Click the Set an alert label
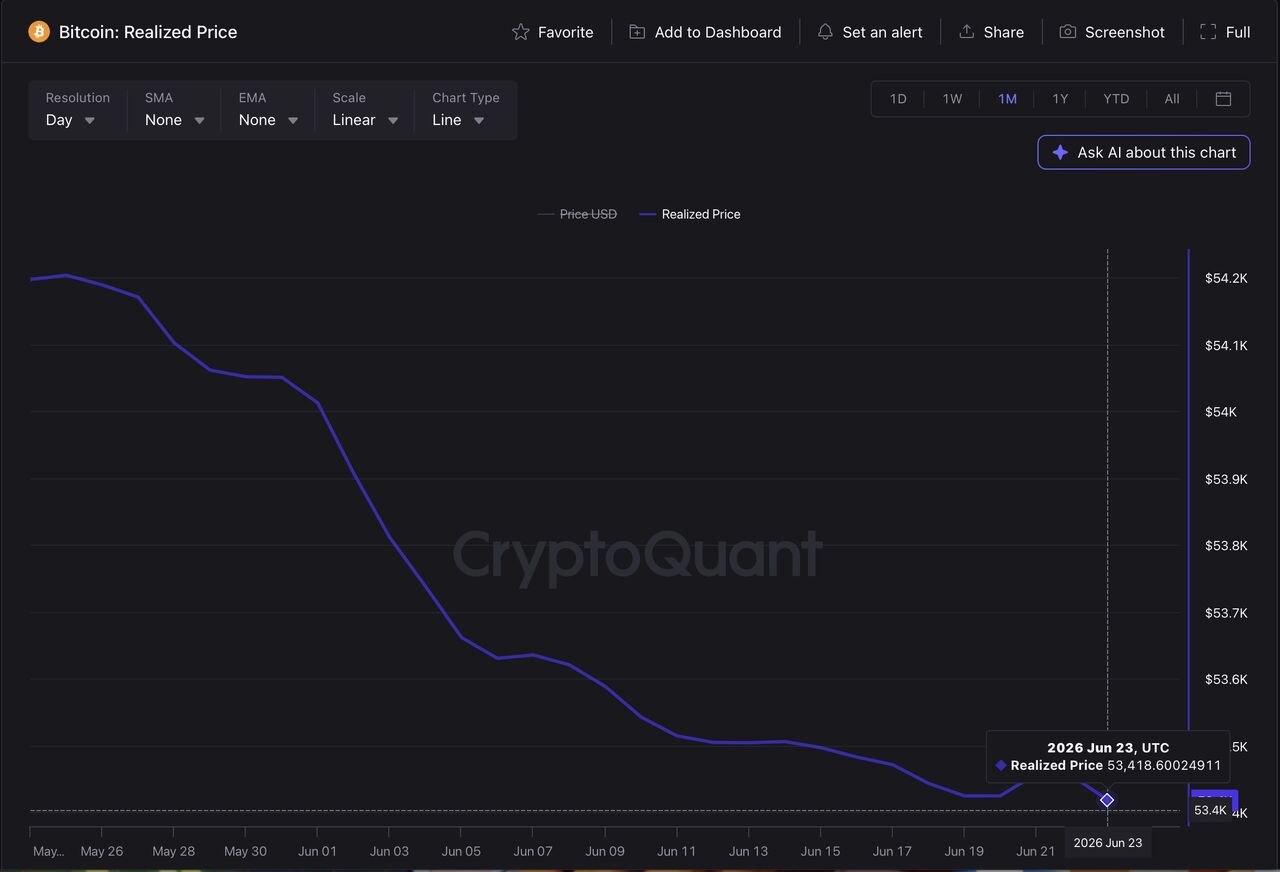The height and width of the screenshot is (872, 1280). [x=883, y=32]
